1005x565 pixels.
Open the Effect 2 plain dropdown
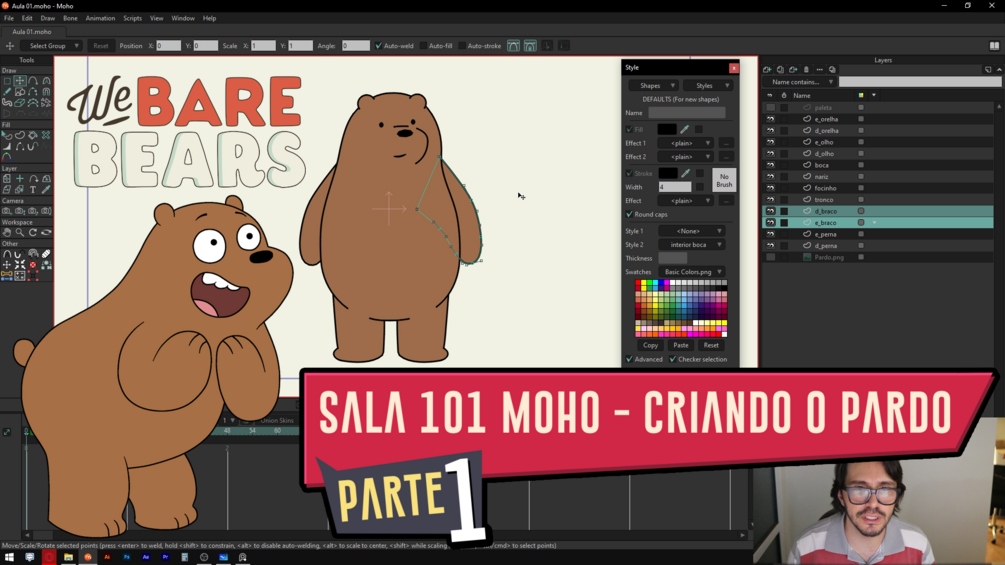pyautogui.click(x=685, y=157)
